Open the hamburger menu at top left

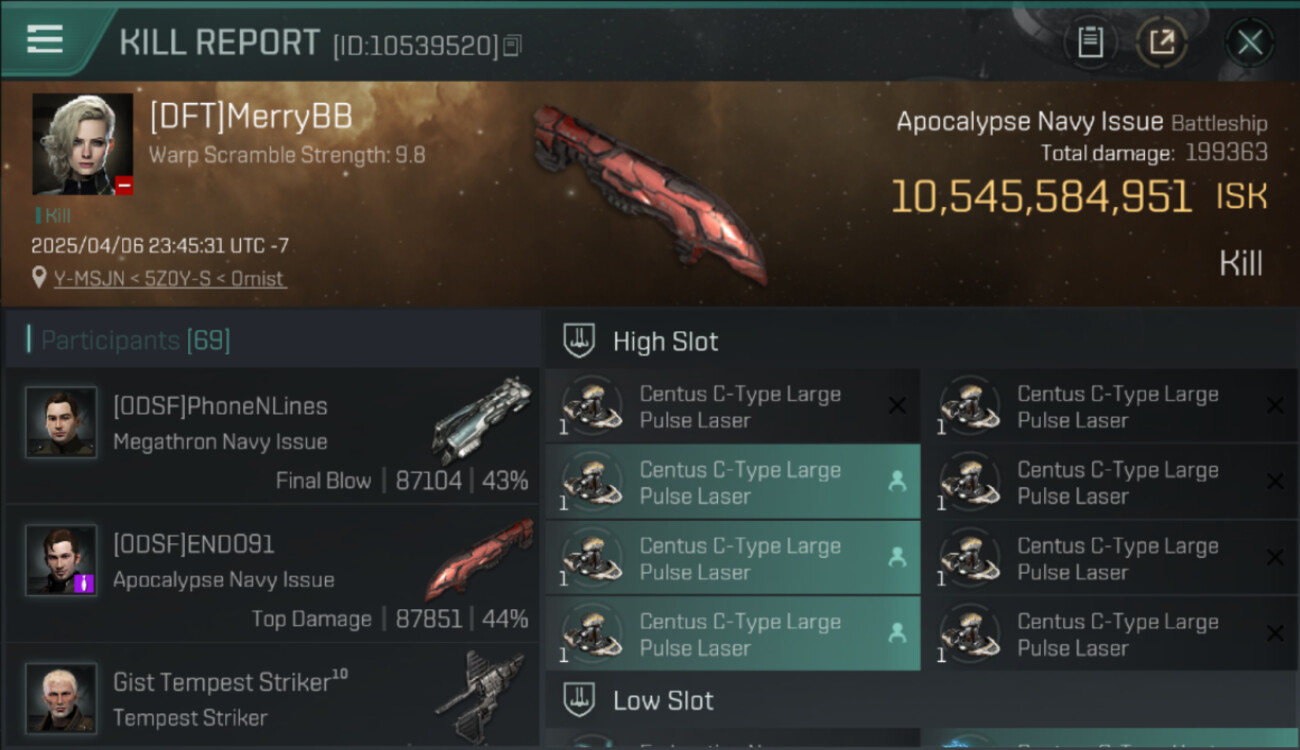45,40
